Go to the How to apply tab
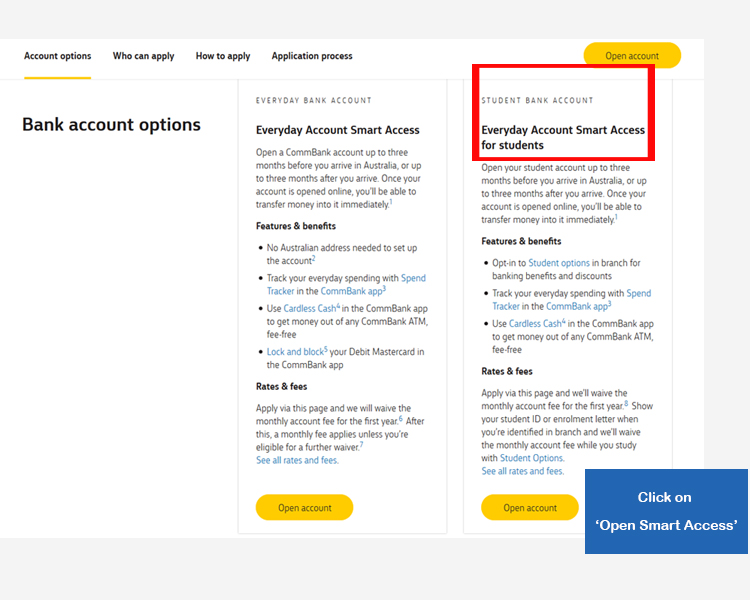 pos(223,56)
